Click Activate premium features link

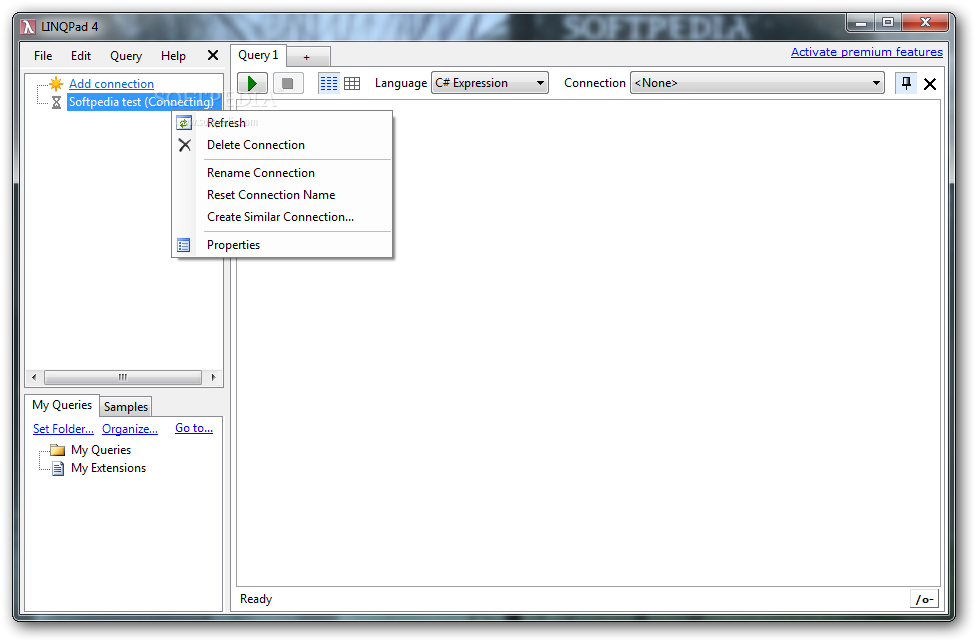tap(866, 52)
